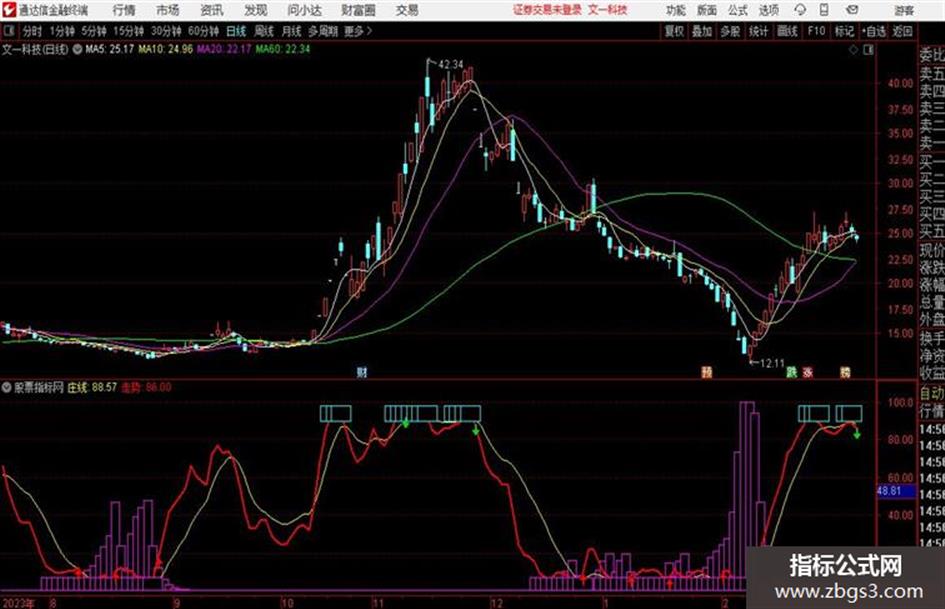Viewport: 945px width, 609px height.
Task: Open the 公式 menu
Action: click(738, 10)
